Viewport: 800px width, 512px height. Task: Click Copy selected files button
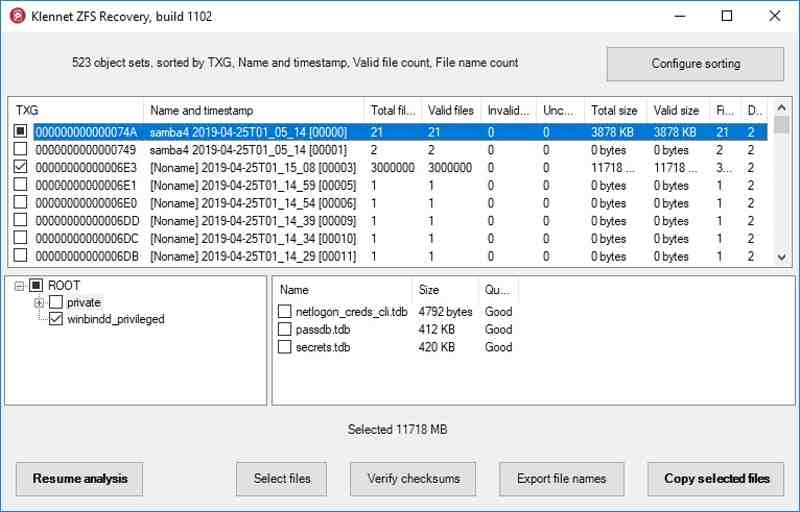pos(716,479)
